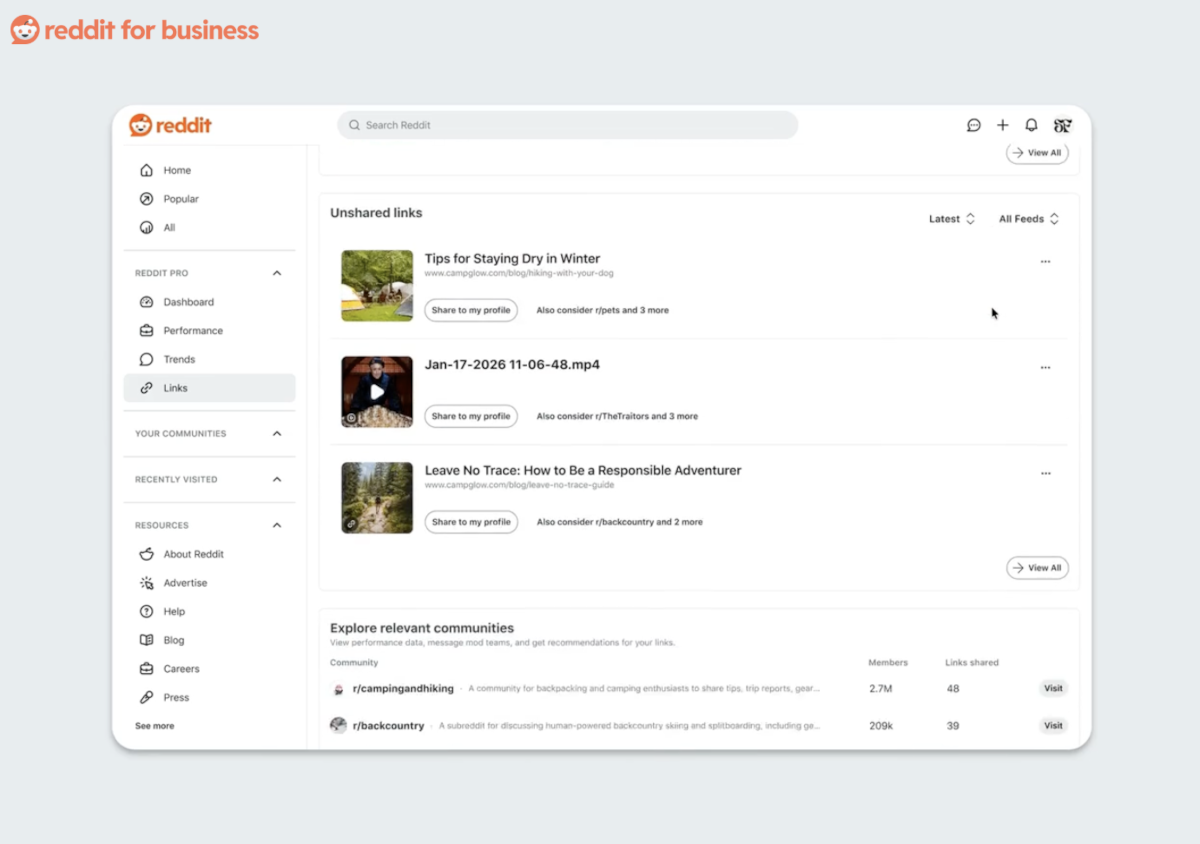Open the Latest sort dropdown
Screen dimensions: 1200x844
[x=951, y=219]
